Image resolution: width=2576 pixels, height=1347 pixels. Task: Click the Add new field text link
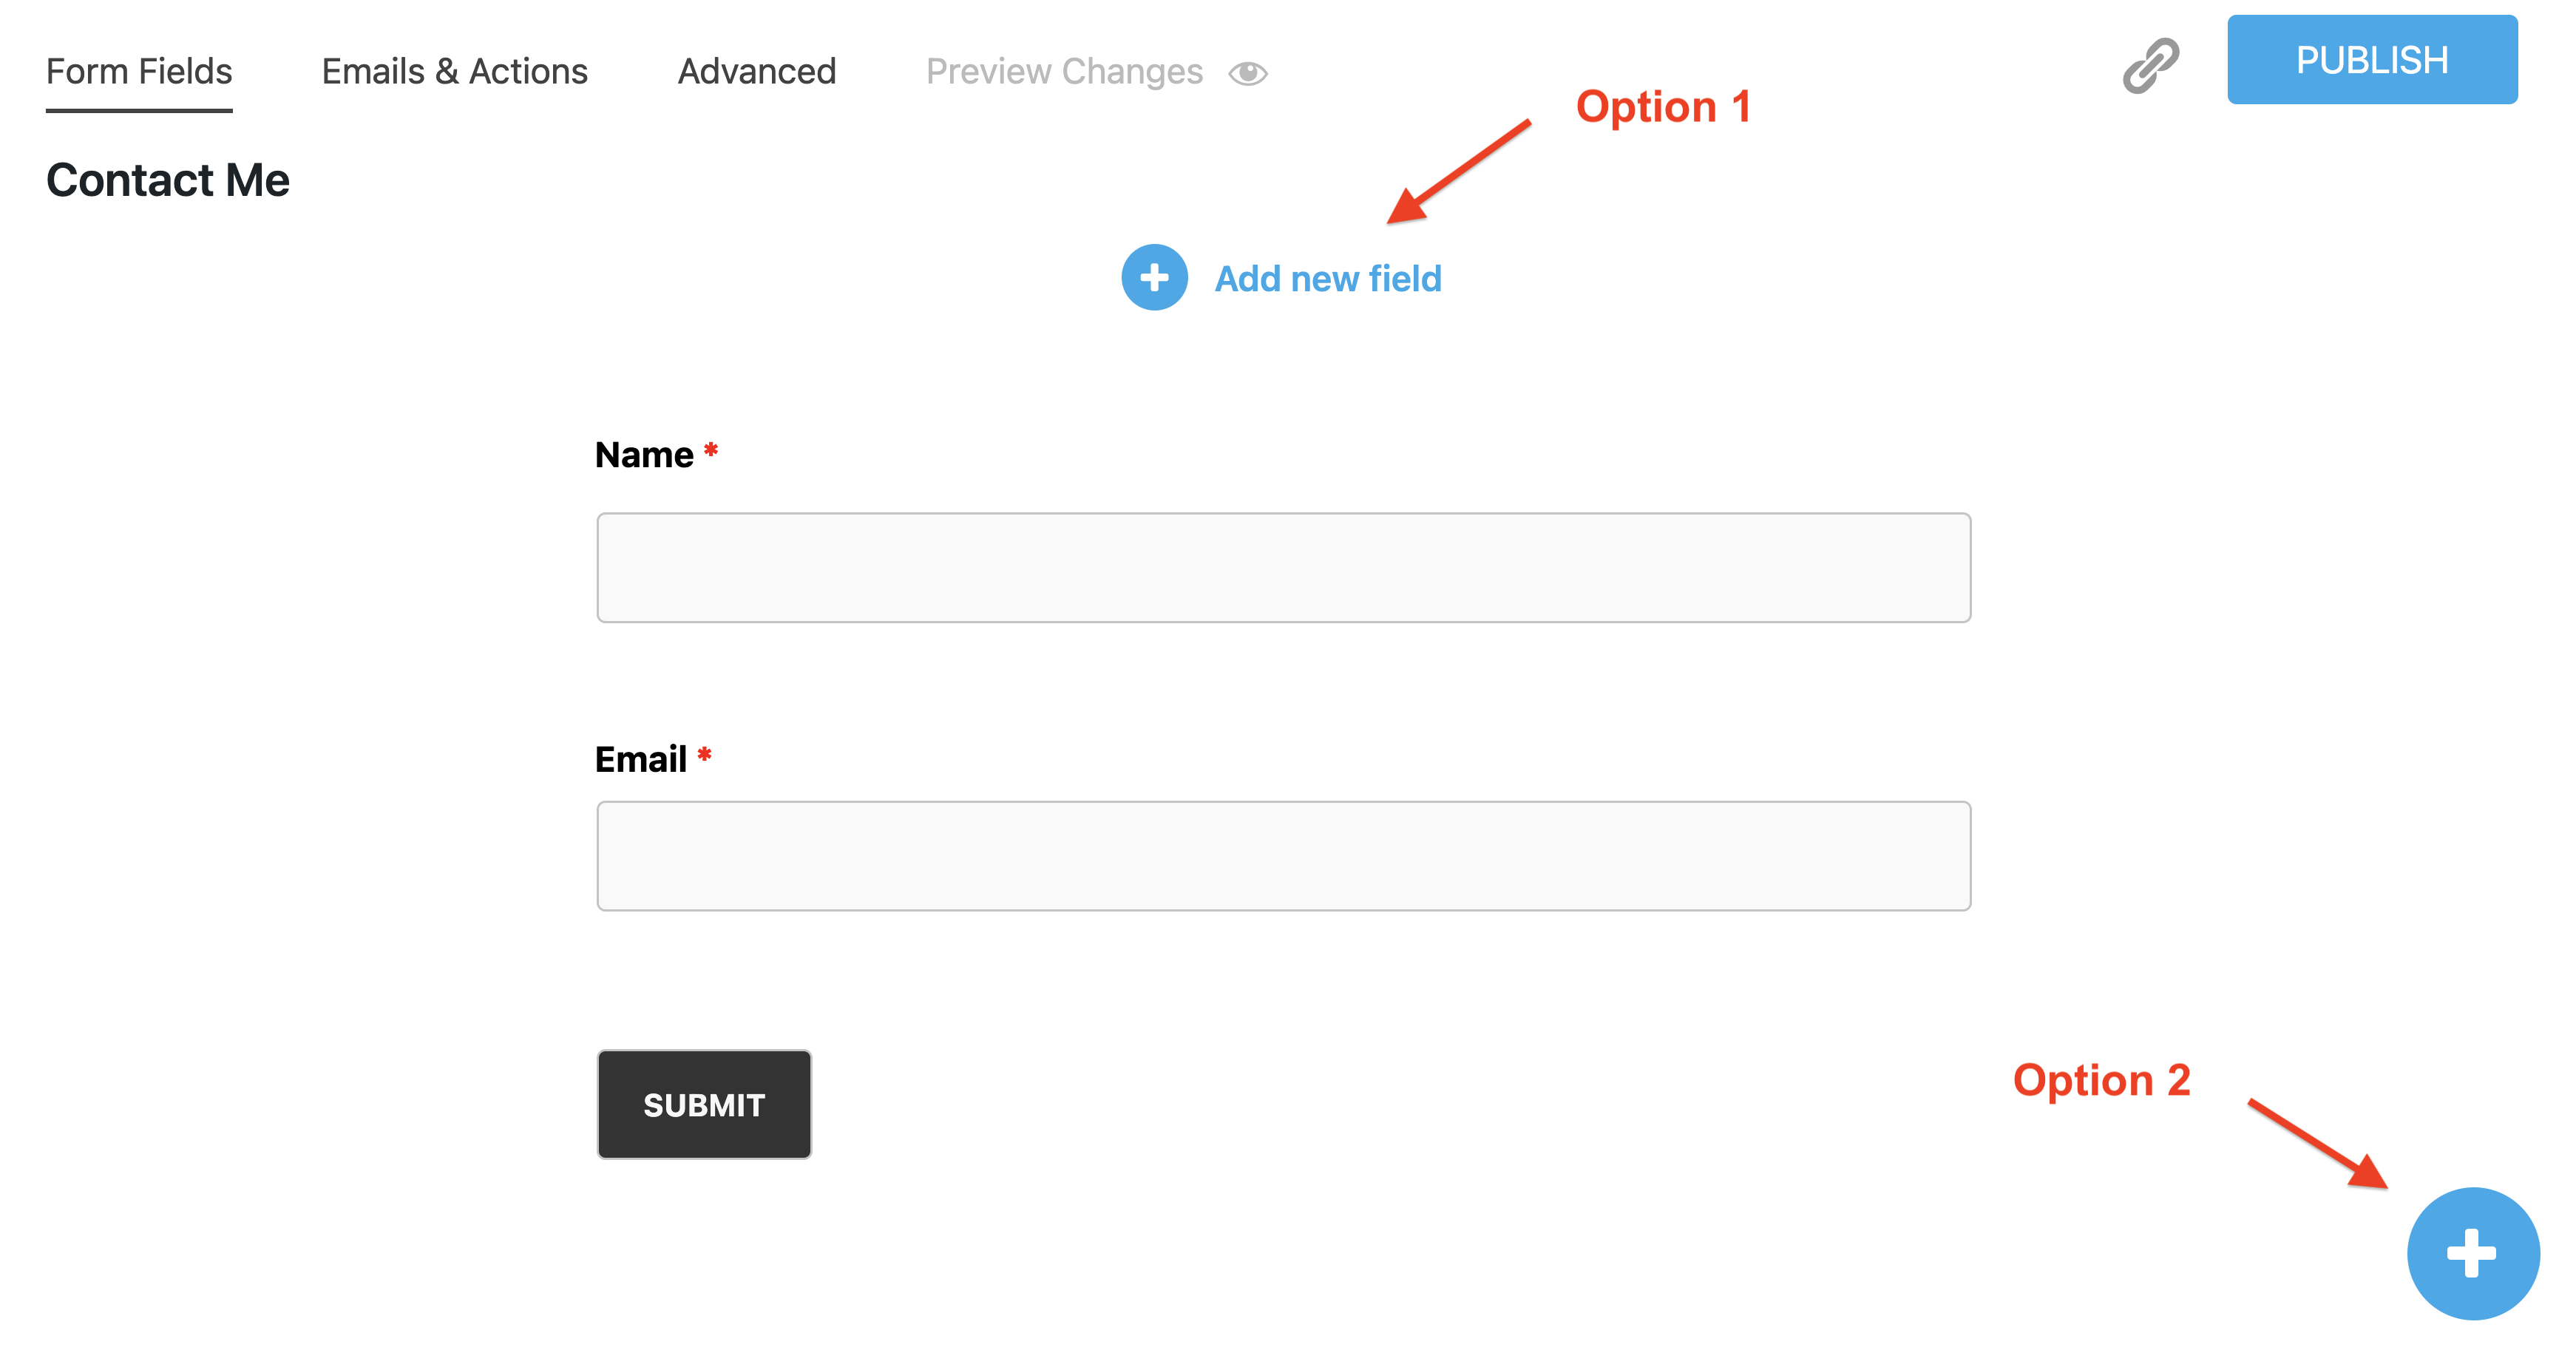[x=1328, y=278]
